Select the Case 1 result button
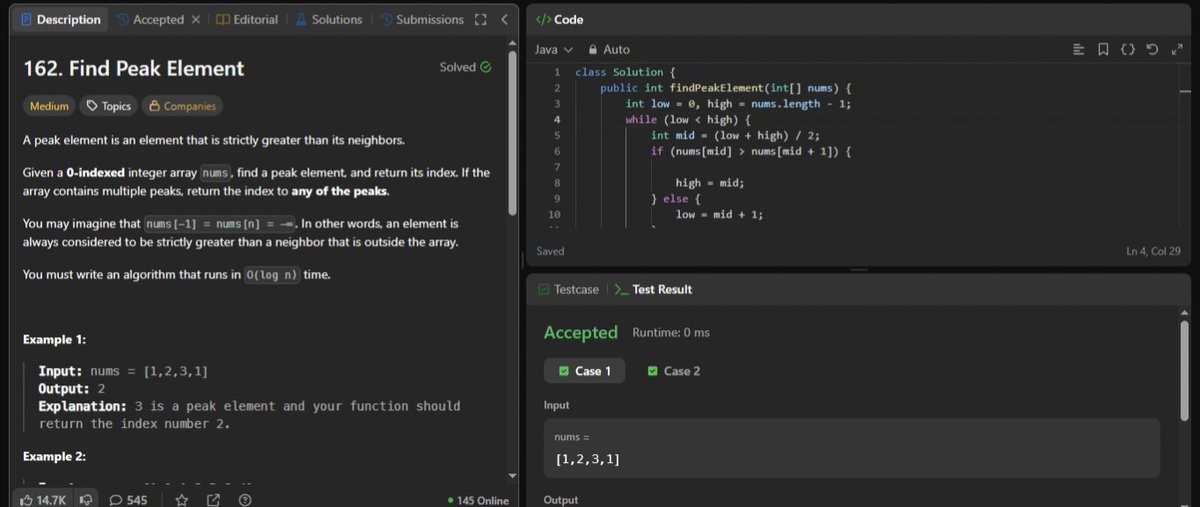Image resolution: width=1200 pixels, height=507 pixels. 585,371
